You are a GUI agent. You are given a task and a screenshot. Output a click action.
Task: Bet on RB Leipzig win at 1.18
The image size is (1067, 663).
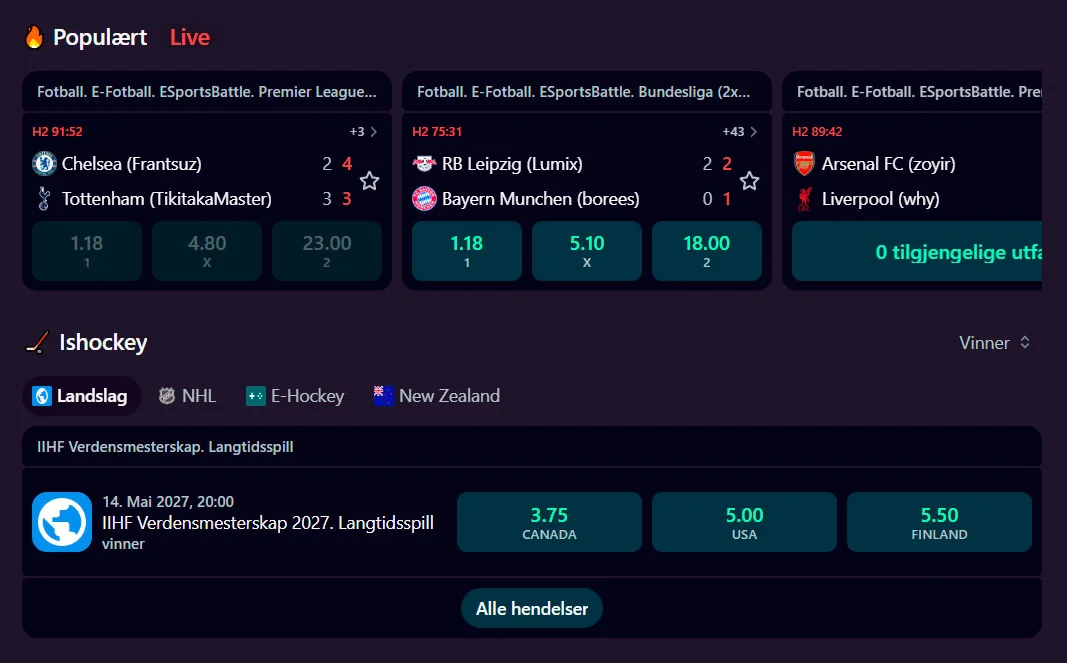pos(467,251)
